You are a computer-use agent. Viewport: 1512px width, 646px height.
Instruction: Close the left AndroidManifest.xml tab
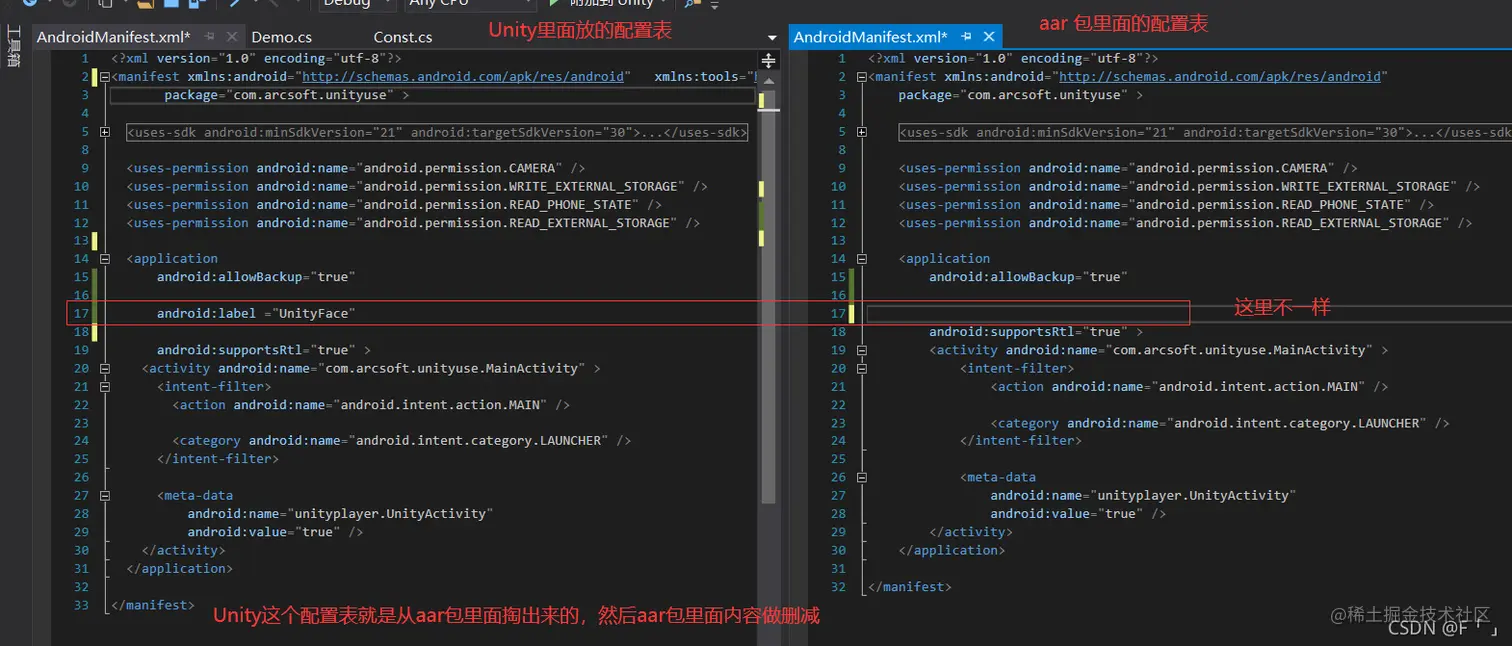point(232,37)
